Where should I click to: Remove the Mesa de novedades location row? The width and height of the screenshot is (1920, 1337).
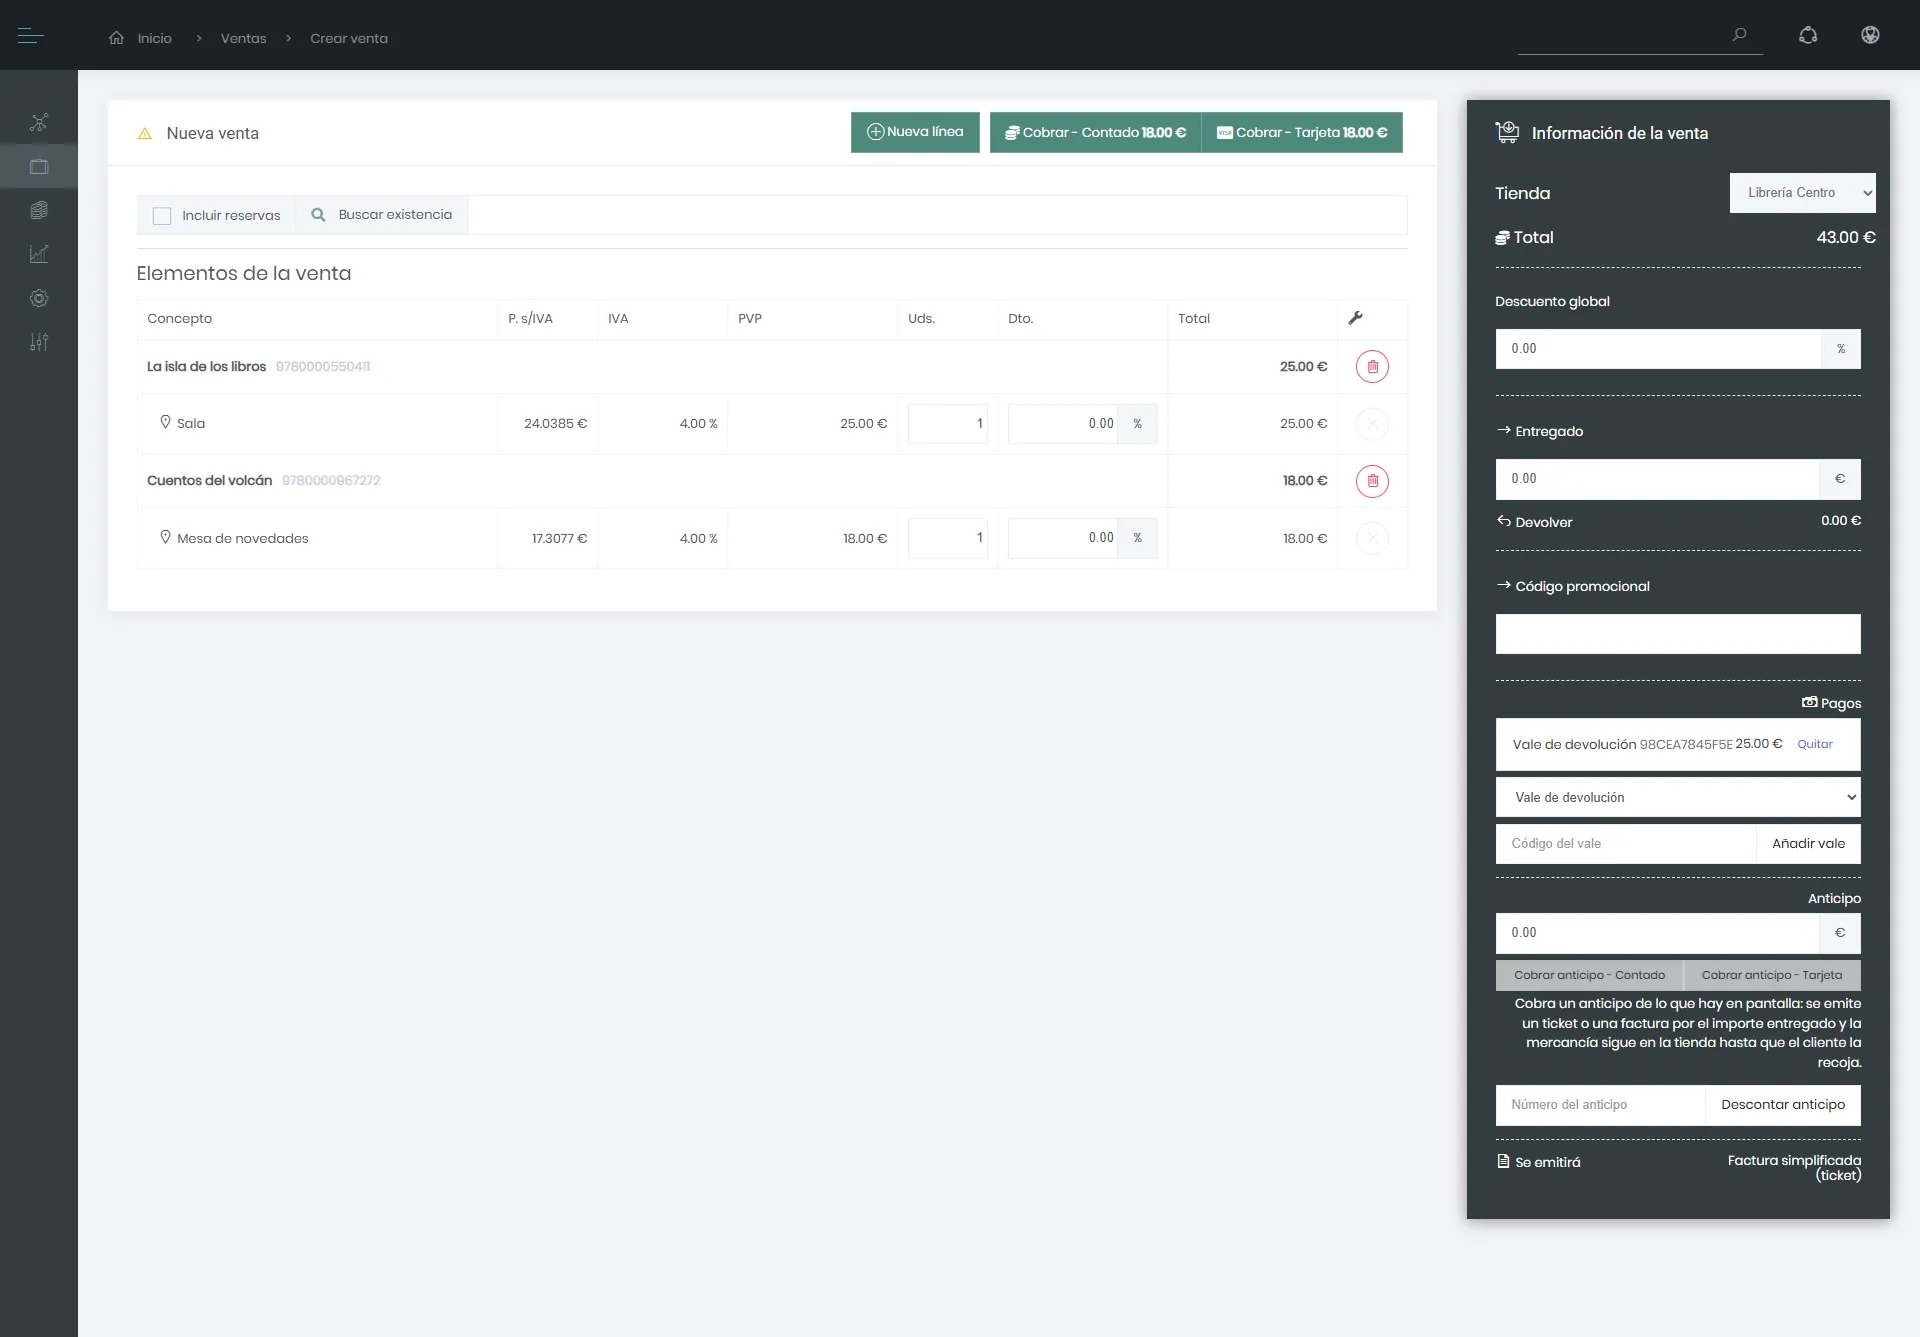[x=1372, y=538]
